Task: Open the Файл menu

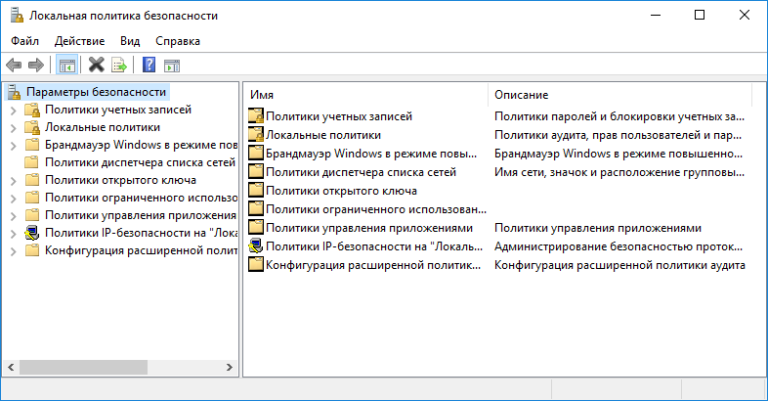Action: [25, 41]
